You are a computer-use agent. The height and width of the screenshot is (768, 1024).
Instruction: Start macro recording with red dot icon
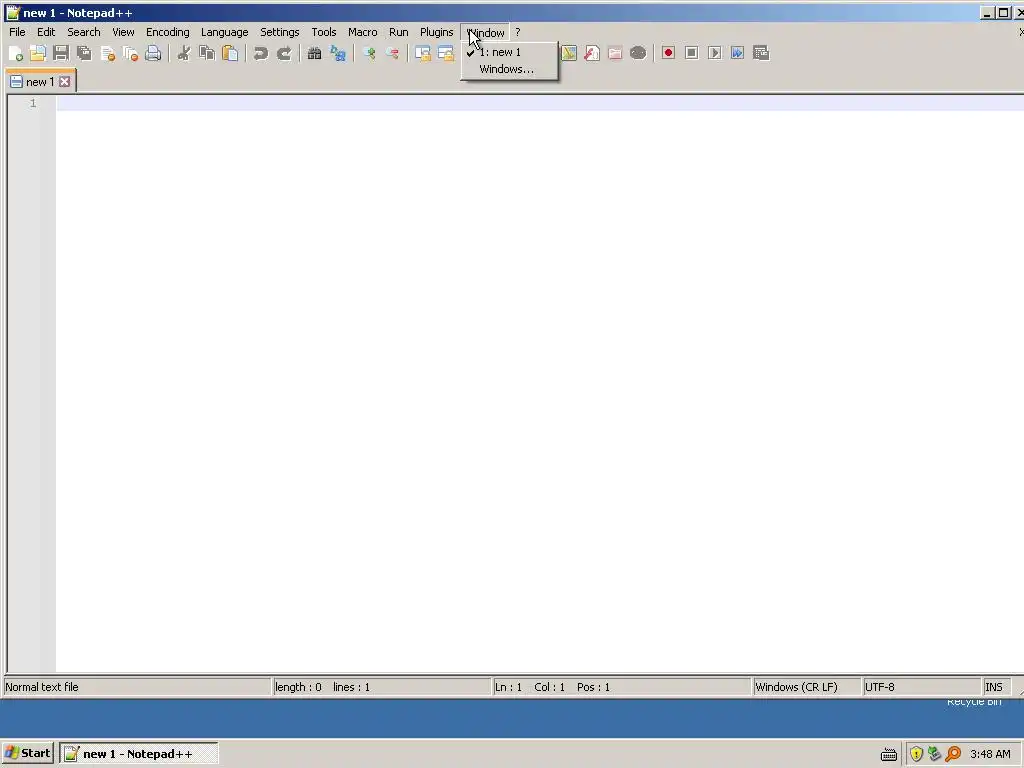[x=668, y=54]
